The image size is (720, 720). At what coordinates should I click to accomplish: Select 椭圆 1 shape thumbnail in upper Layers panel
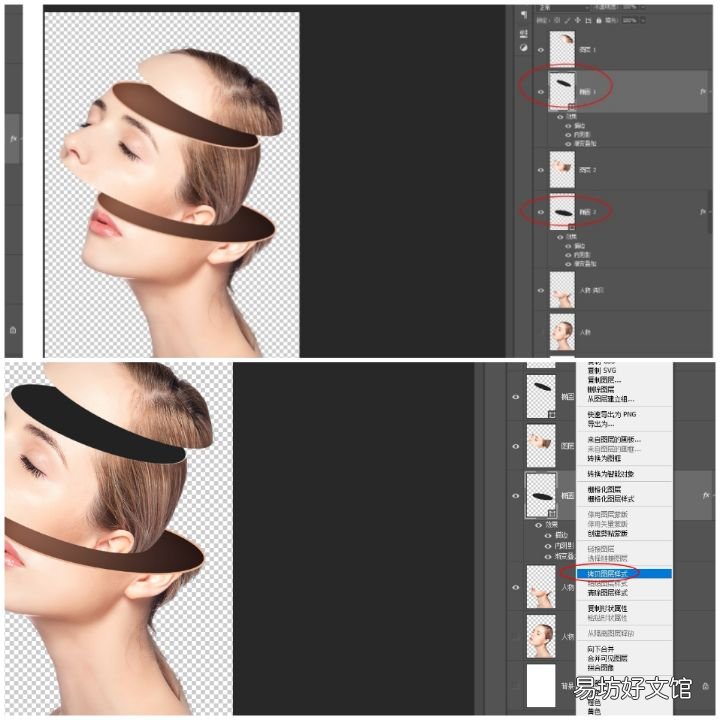pyautogui.click(x=562, y=91)
